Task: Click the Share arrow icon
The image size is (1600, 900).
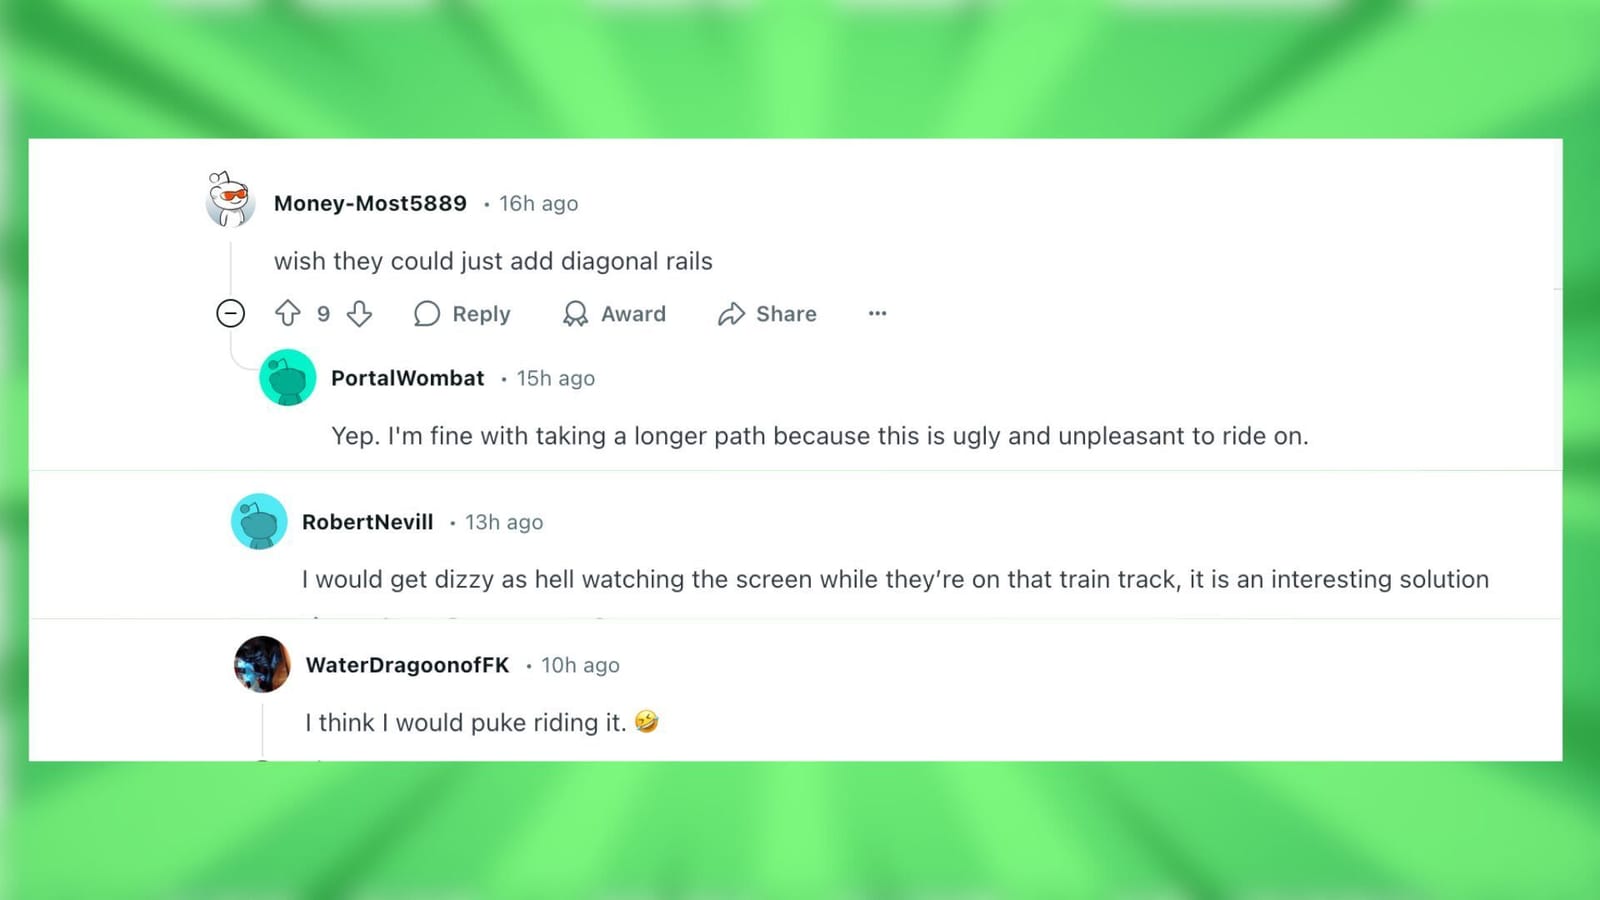Action: (732, 313)
